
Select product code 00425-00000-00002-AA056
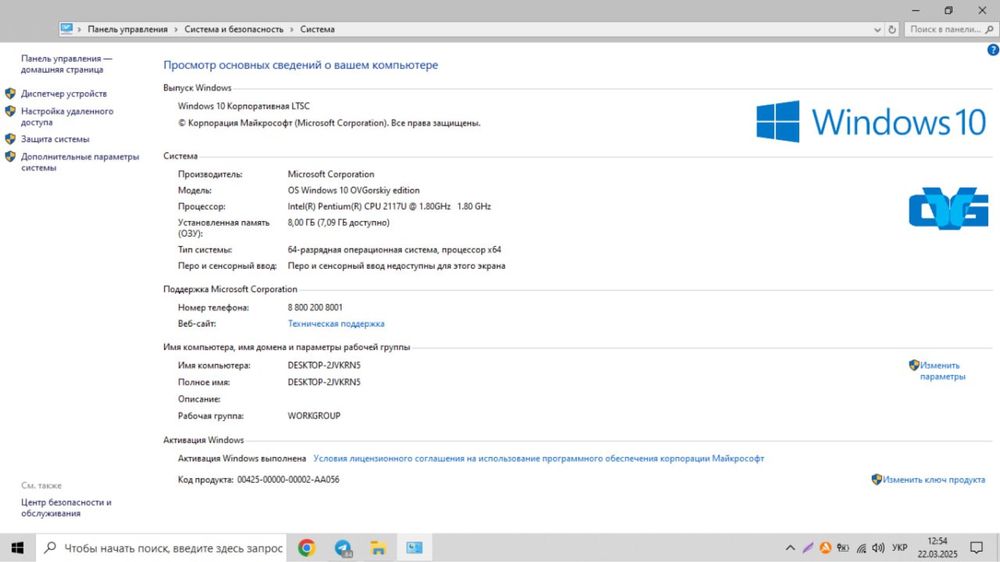click(x=288, y=480)
